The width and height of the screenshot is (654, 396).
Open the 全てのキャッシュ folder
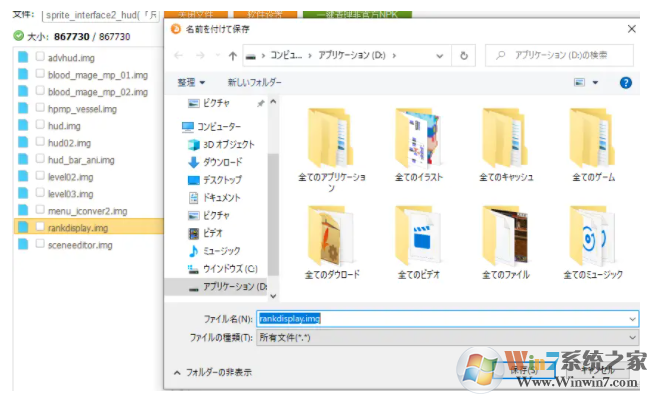click(x=506, y=145)
